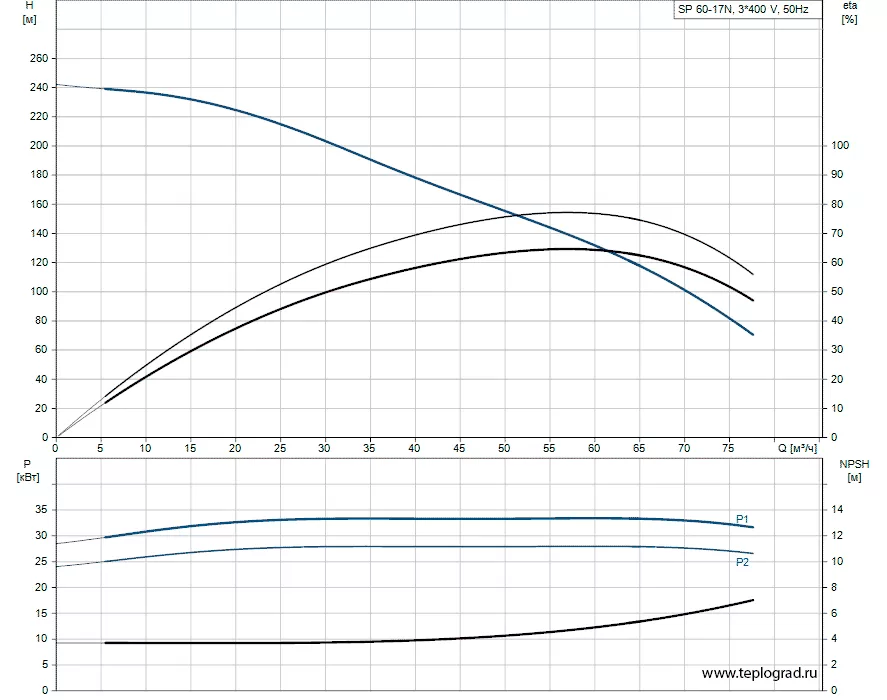This screenshot has height=700, width=887.
Task: Click the www.teplograd.ru watermark link
Action: point(759,673)
